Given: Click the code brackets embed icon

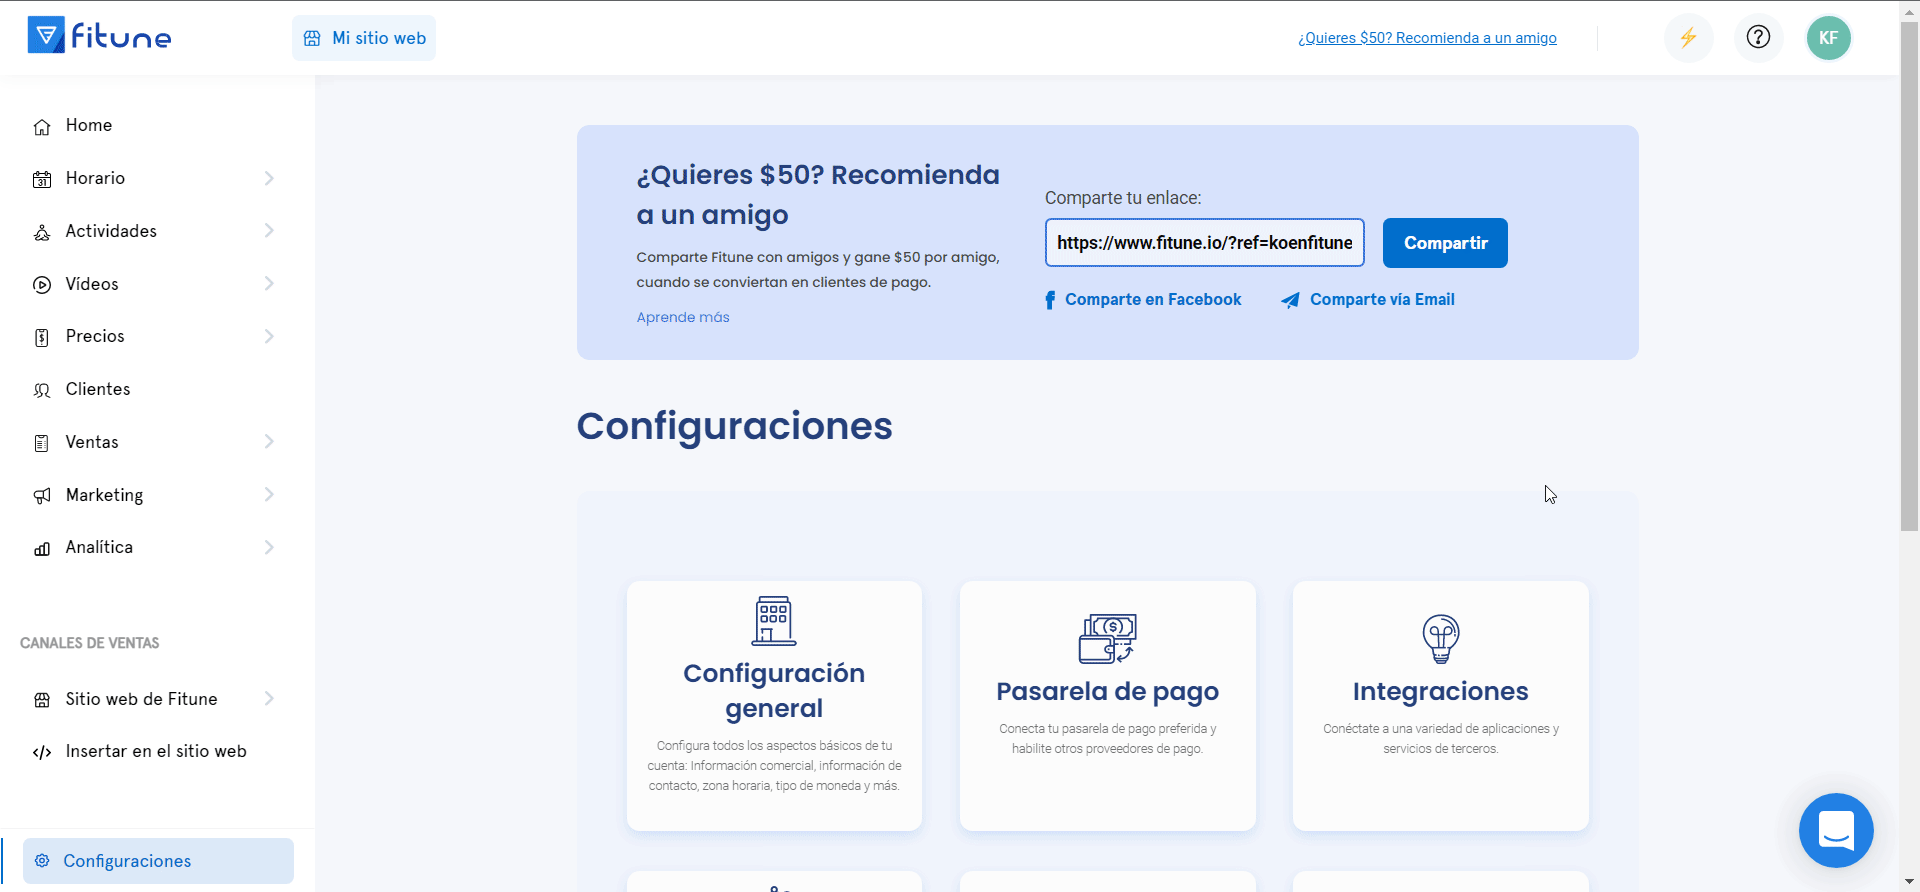Looking at the screenshot, I should [x=42, y=752].
